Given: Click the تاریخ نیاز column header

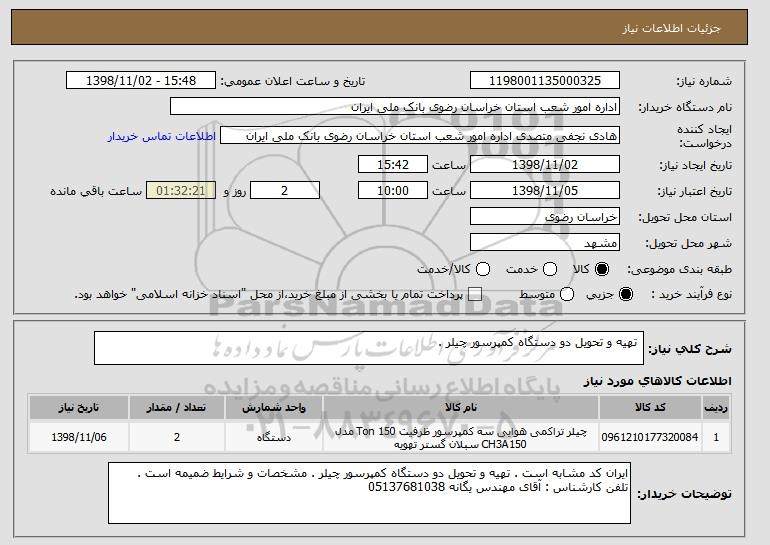Looking at the screenshot, I should click(x=79, y=408).
